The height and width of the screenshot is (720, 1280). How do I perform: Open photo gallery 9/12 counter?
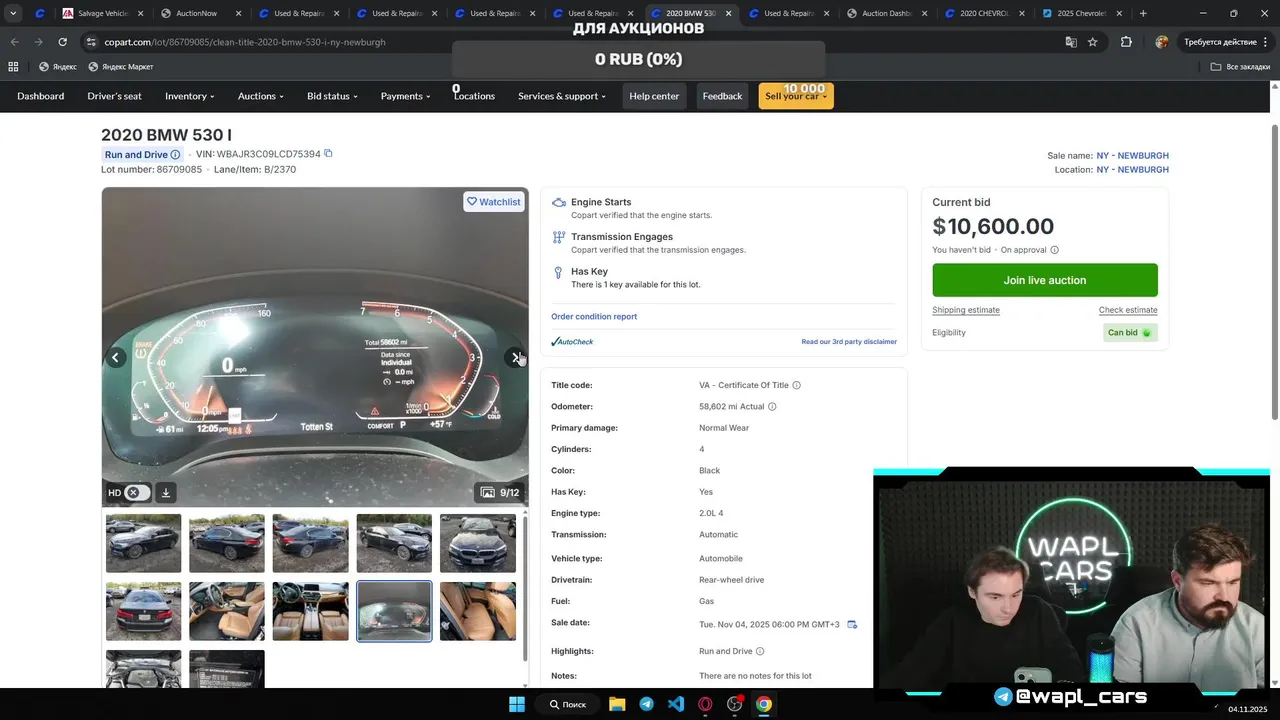tap(499, 492)
